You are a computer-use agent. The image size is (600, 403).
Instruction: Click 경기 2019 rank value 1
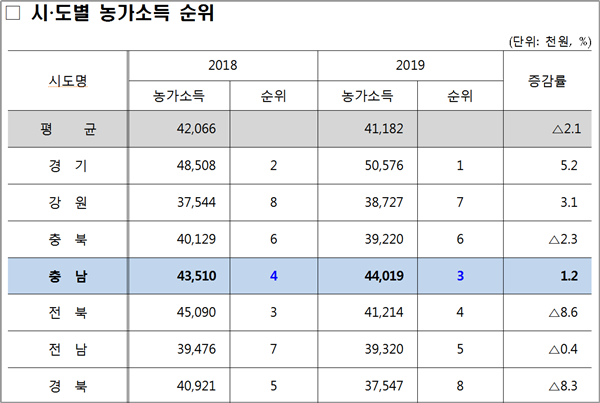pyautogui.click(x=460, y=165)
